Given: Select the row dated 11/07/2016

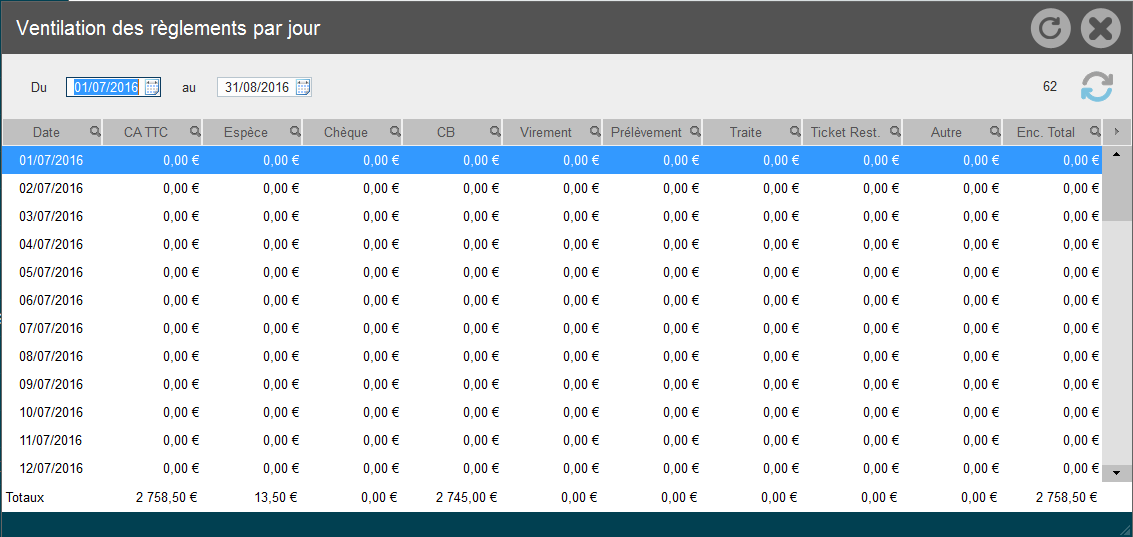Looking at the screenshot, I should (x=552, y=440).
